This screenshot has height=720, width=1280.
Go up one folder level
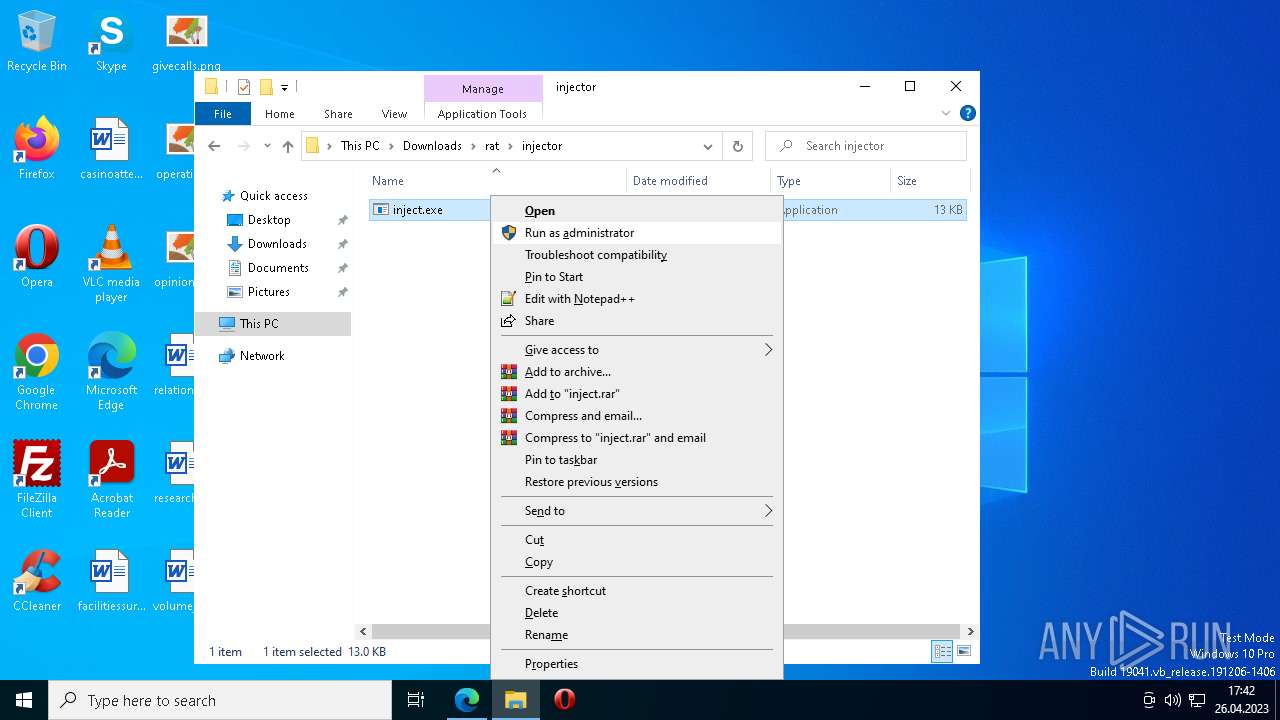[x=288, y=146]
